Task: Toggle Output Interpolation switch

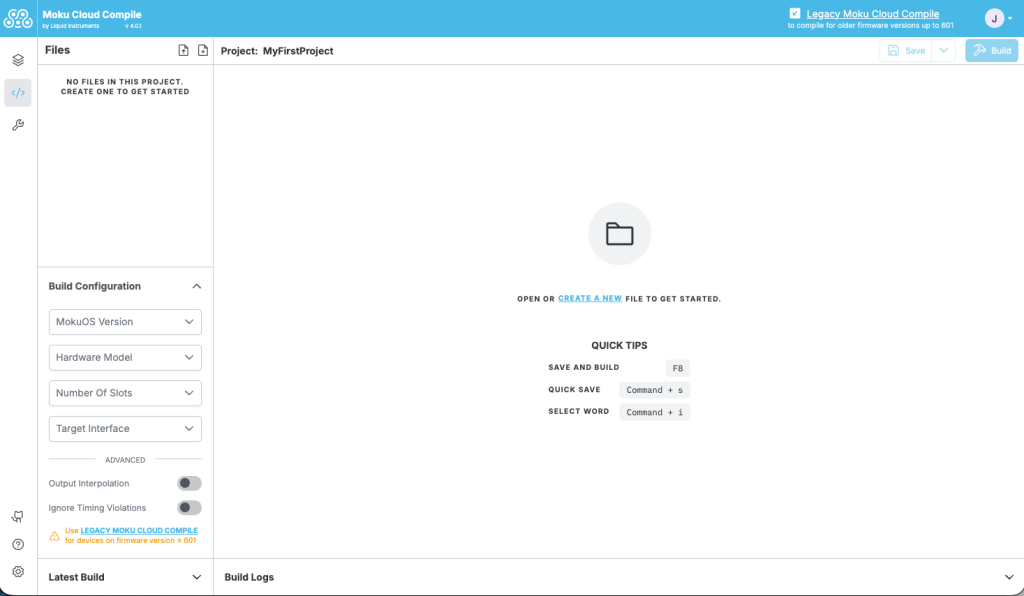Action: (189, 483)
